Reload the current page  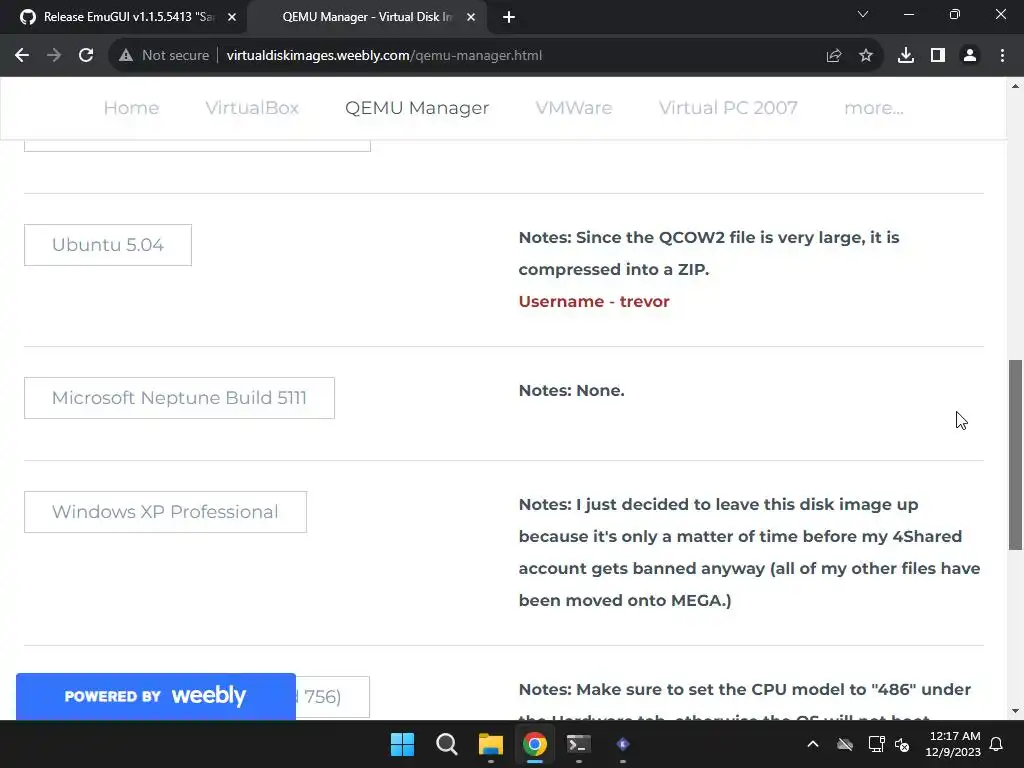[x=86, y=56]
